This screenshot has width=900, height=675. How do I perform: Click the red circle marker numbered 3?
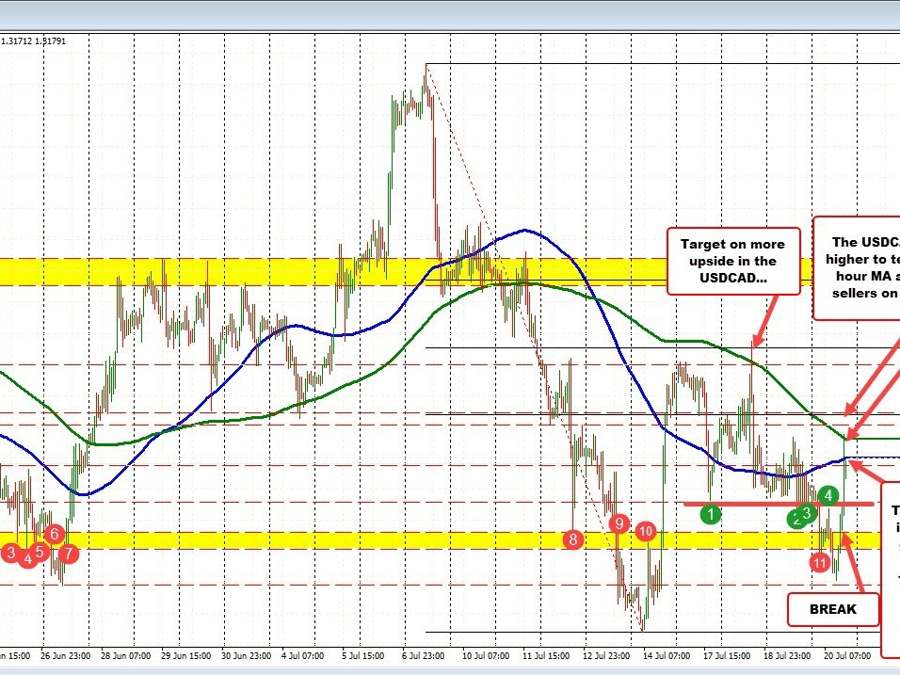point(11,553)
